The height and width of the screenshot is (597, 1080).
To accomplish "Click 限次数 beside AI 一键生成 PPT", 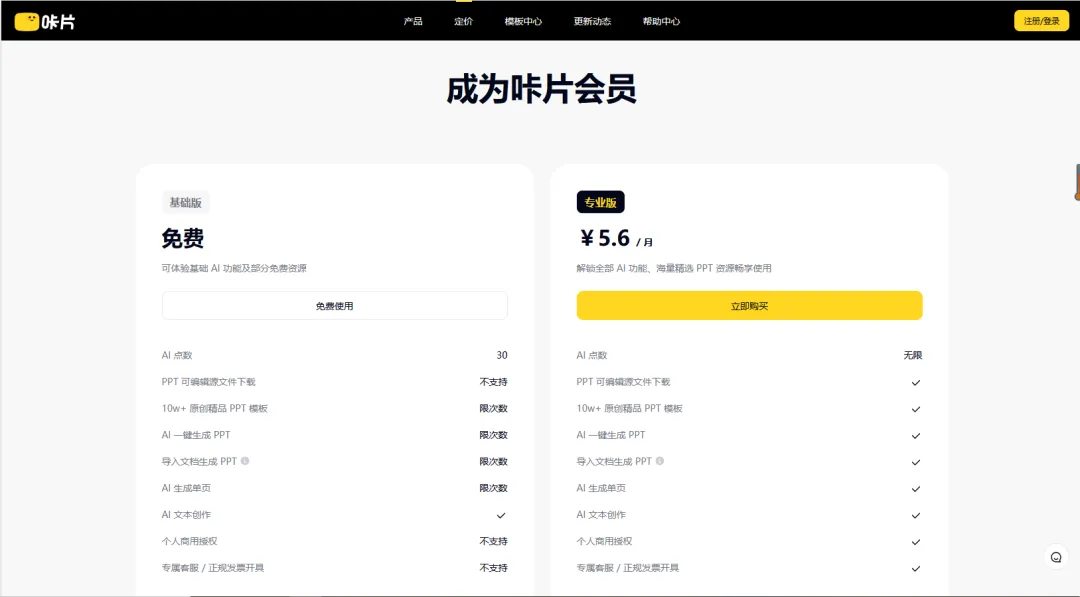I will click(494, 435).
